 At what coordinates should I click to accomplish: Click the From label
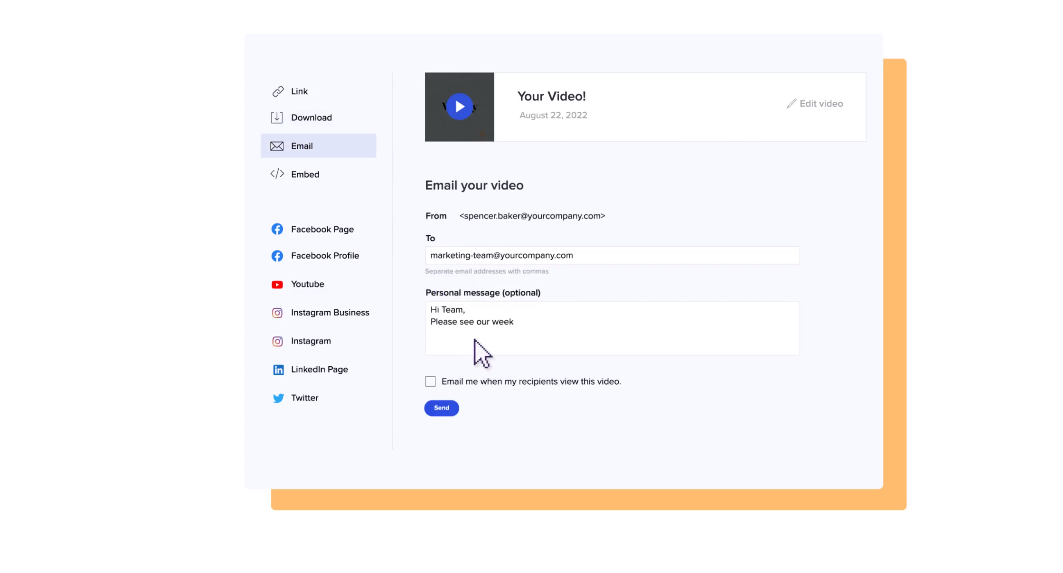click(x=436, y=216)
